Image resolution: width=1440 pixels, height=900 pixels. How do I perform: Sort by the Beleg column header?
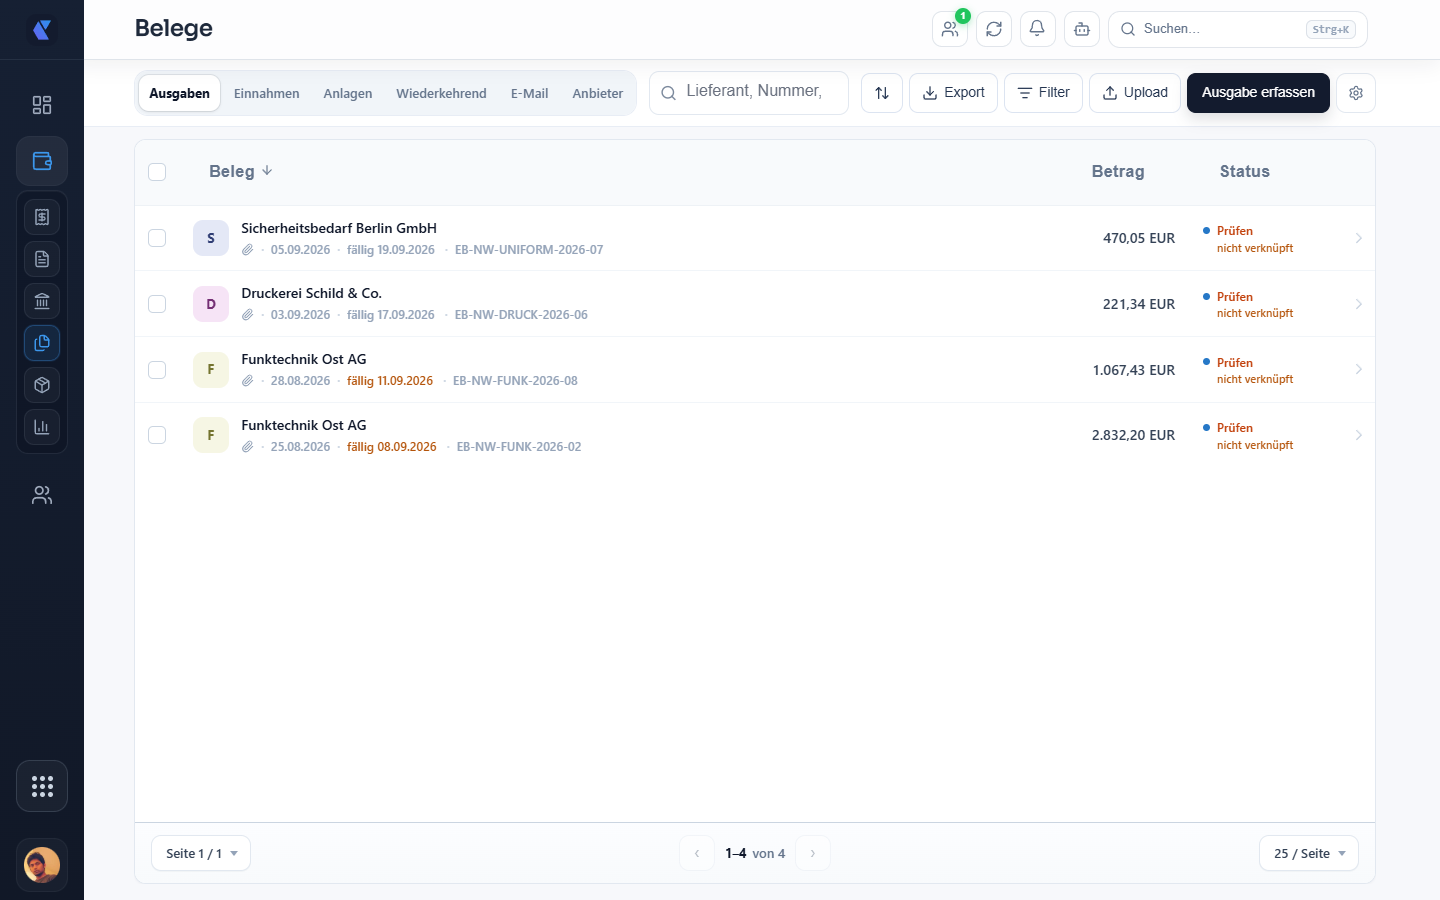point(240,171)
